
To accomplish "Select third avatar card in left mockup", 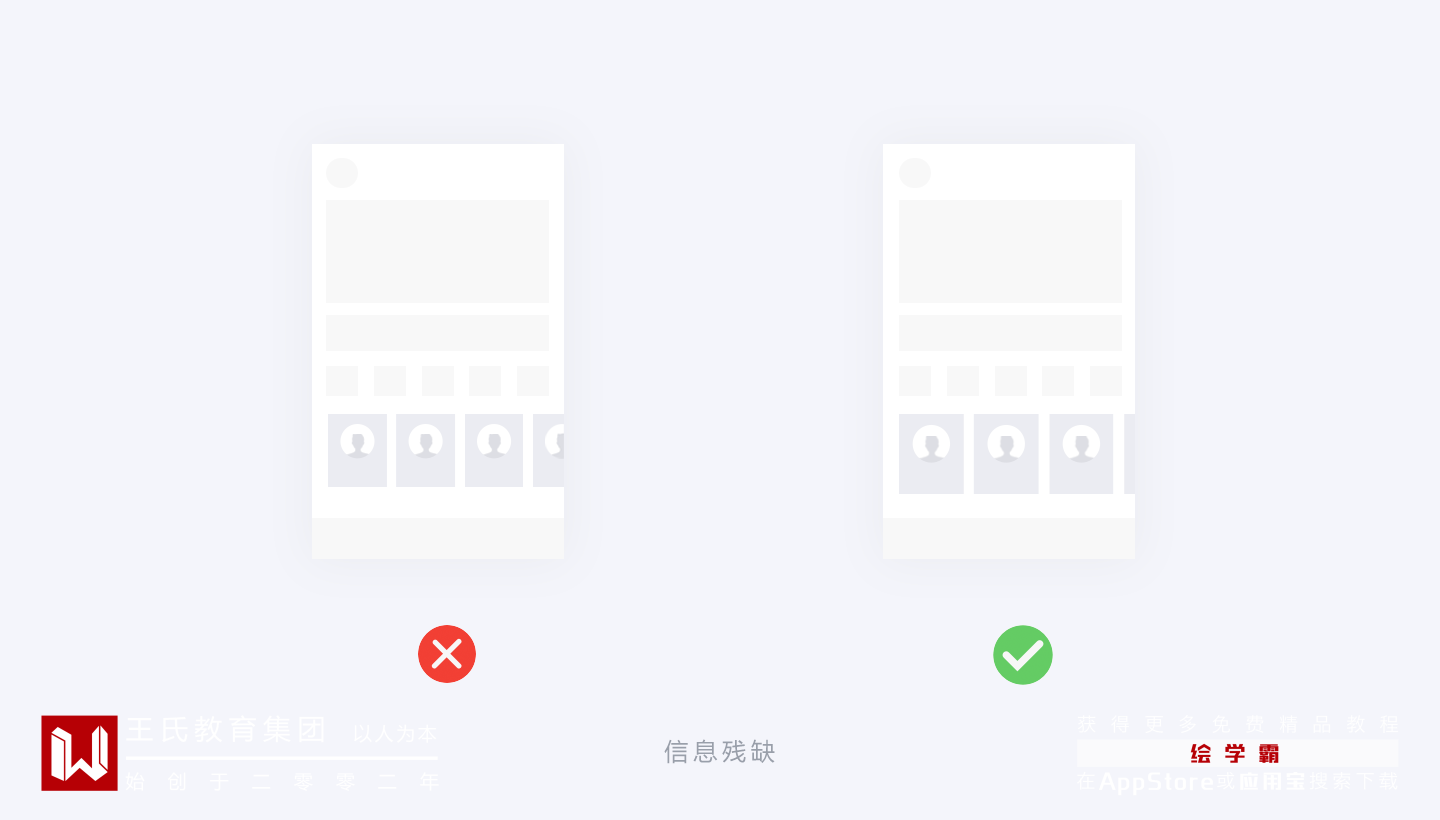I will tap(494, 450).
